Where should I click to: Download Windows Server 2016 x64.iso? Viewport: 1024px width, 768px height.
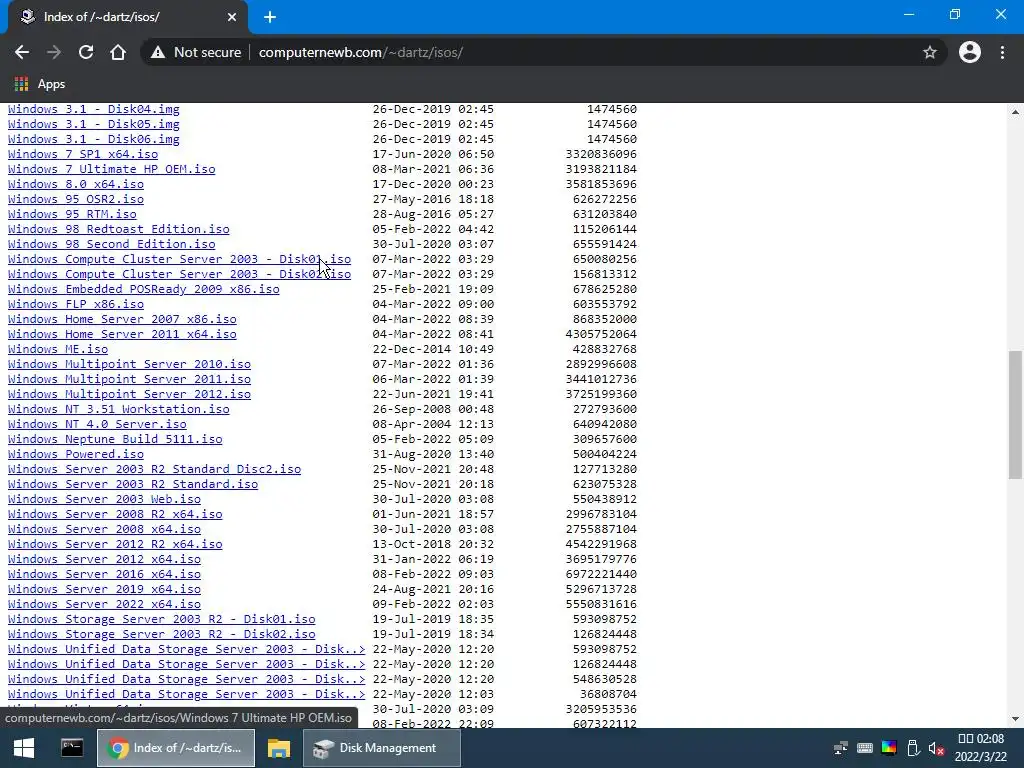[104, 575]
